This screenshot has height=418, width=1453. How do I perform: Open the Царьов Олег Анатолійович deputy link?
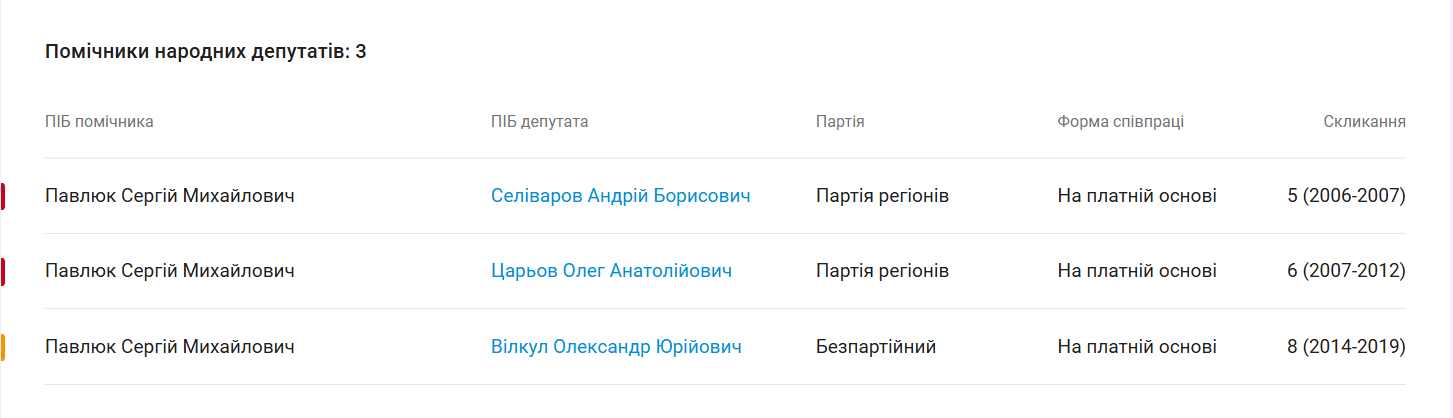coord(611,271)
